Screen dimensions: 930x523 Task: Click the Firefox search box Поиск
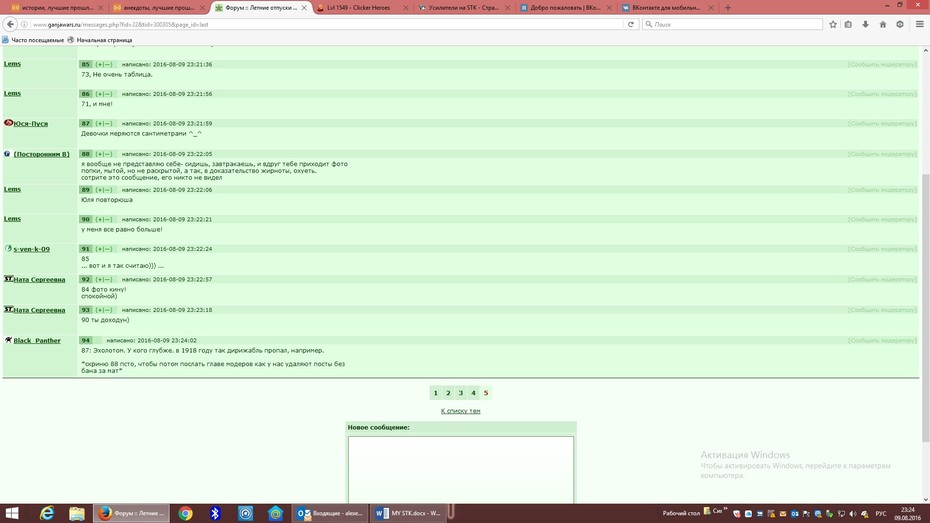tap(732, 24)
